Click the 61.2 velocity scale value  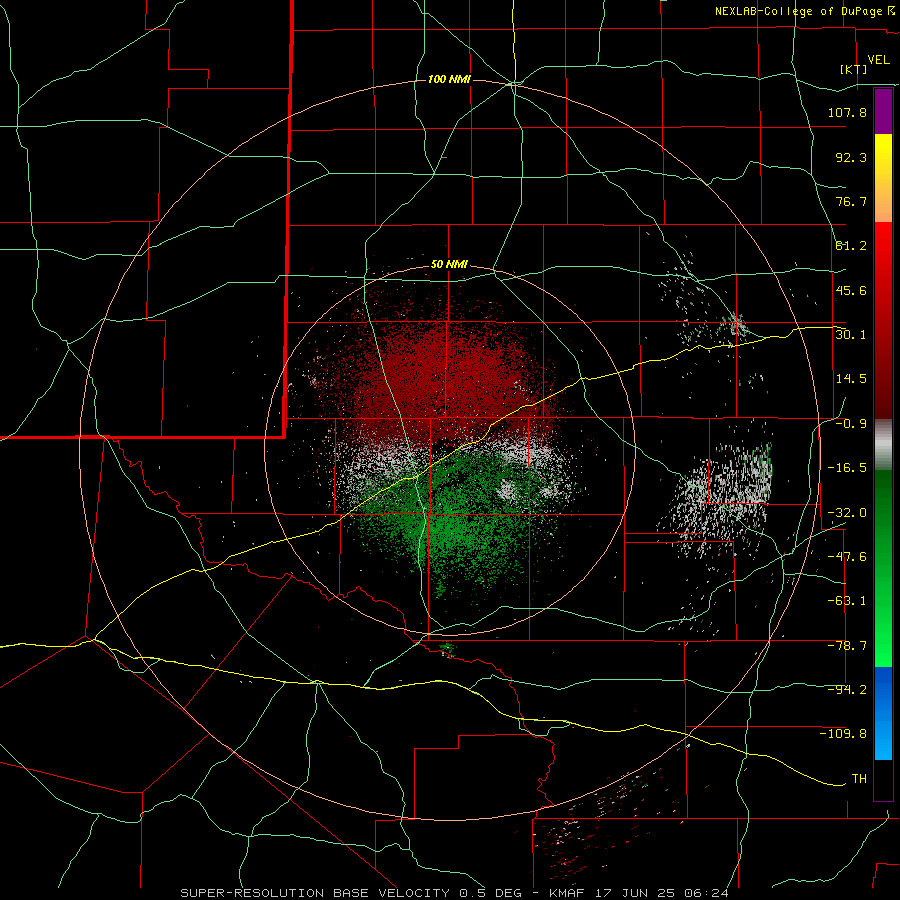(x=851, y=246)
